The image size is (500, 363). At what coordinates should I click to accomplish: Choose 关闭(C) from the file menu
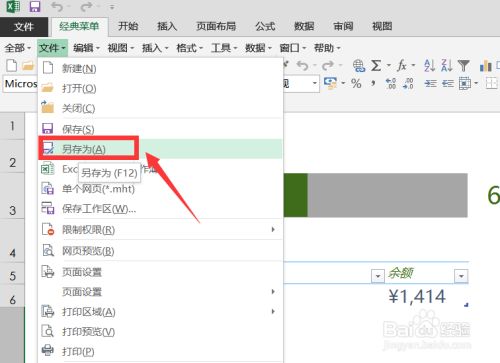(161, 108)
